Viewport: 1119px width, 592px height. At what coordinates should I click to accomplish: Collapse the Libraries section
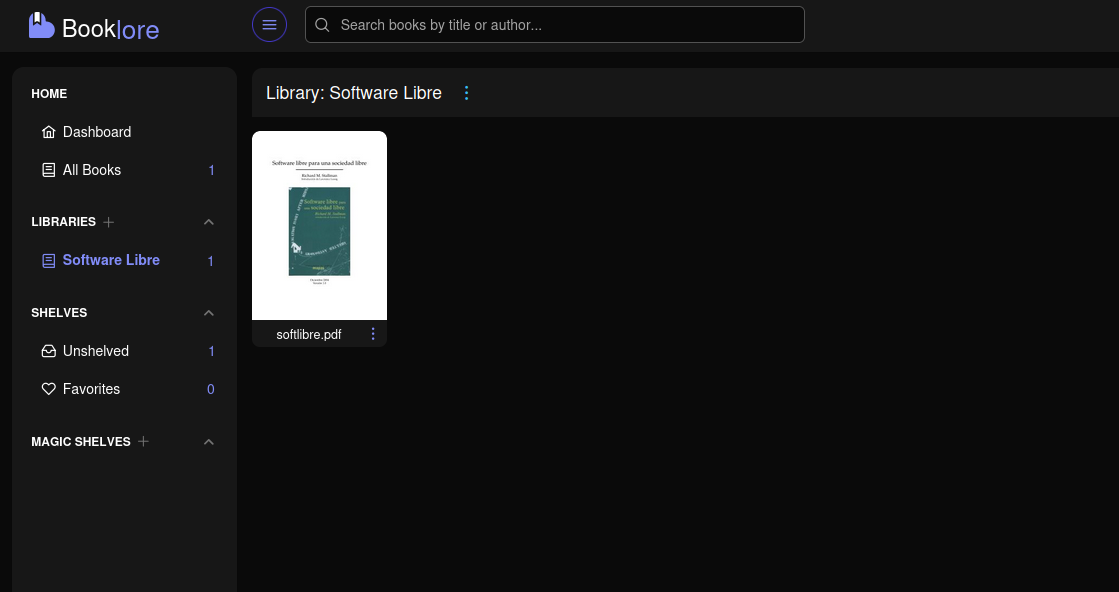pos(208,222)
